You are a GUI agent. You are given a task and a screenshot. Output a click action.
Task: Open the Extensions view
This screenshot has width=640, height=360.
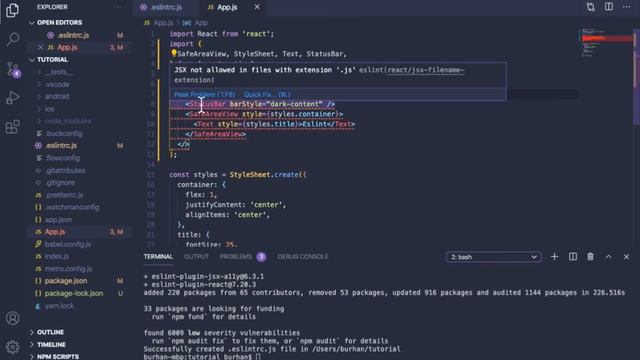tap(13, 127)
